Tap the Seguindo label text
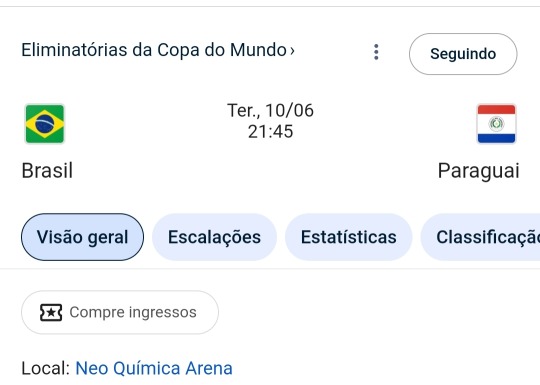The width and height of the screenshot is (540, 385). (x=463, y=54)
